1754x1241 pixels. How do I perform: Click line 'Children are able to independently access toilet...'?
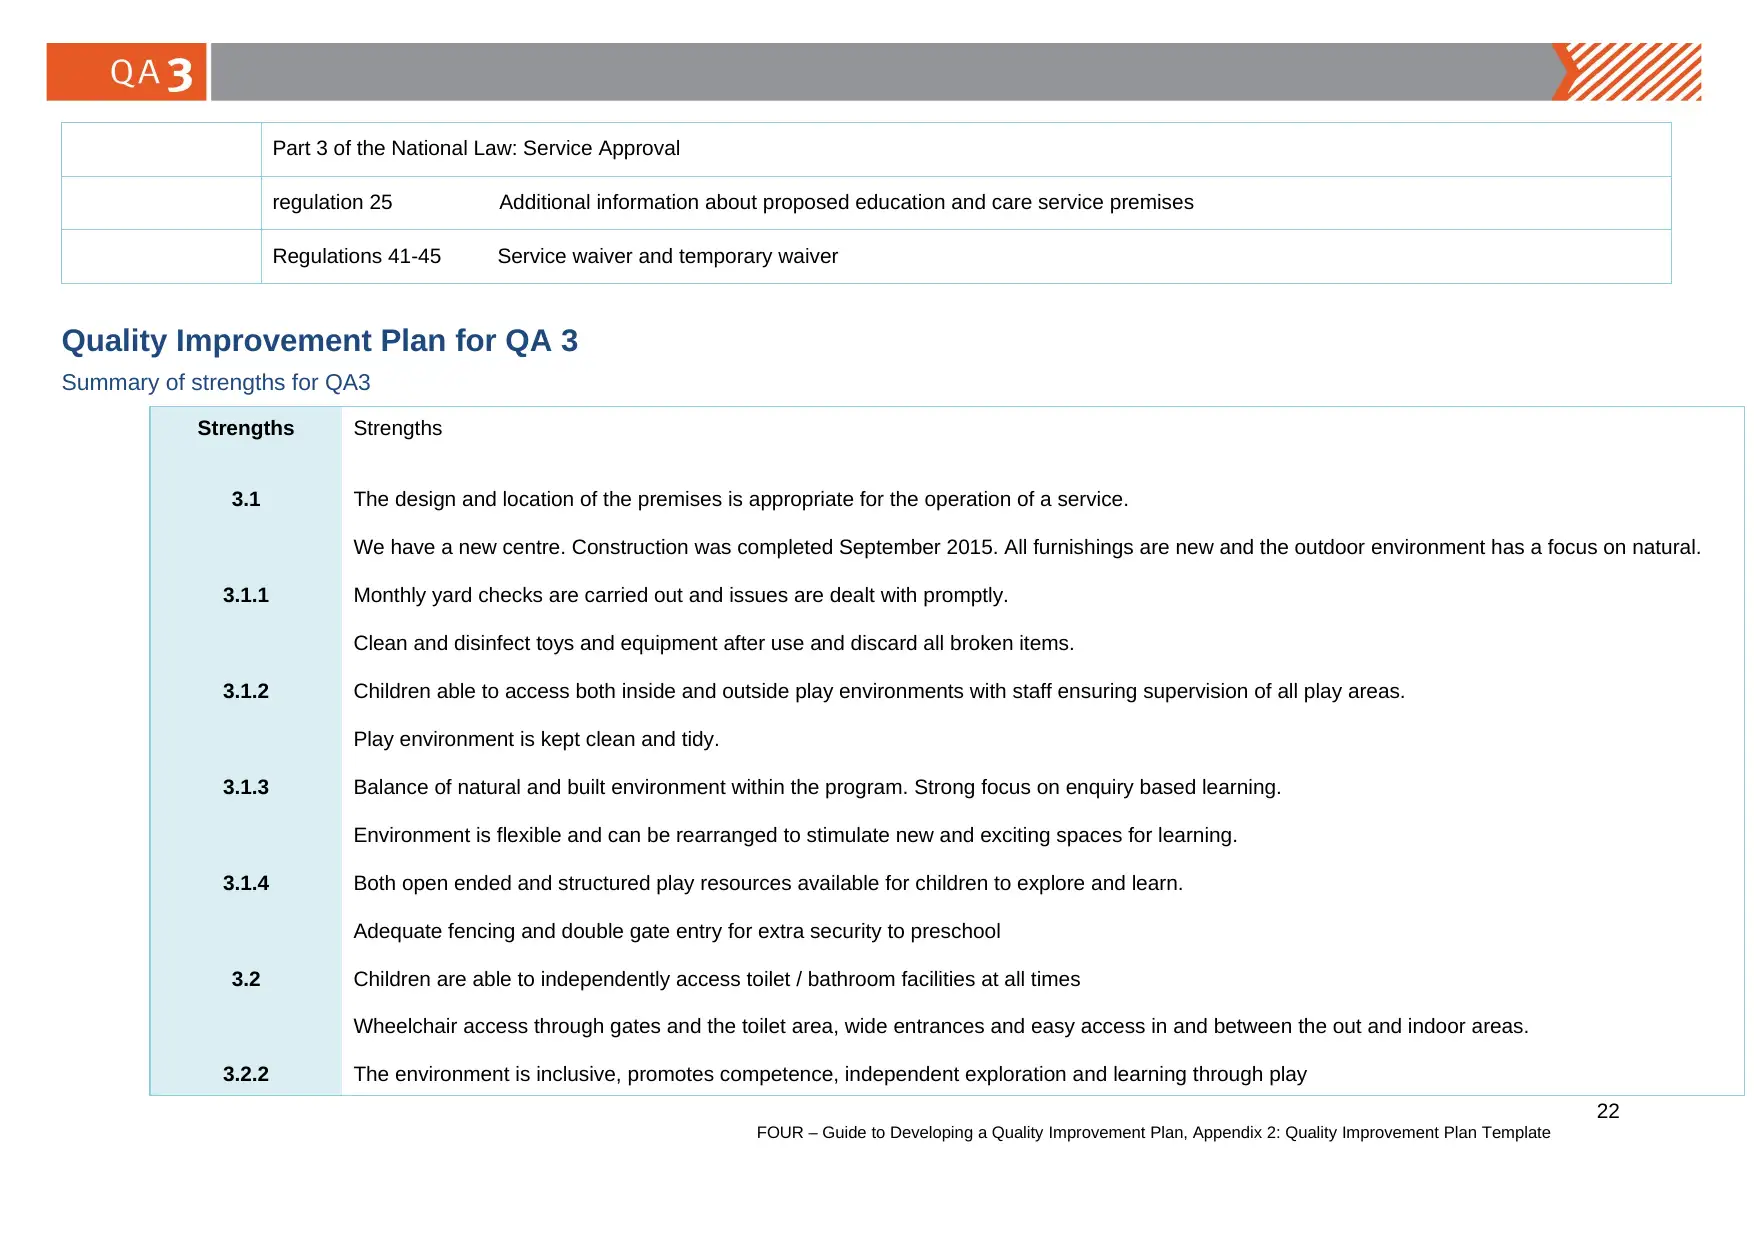pos(717,980)
